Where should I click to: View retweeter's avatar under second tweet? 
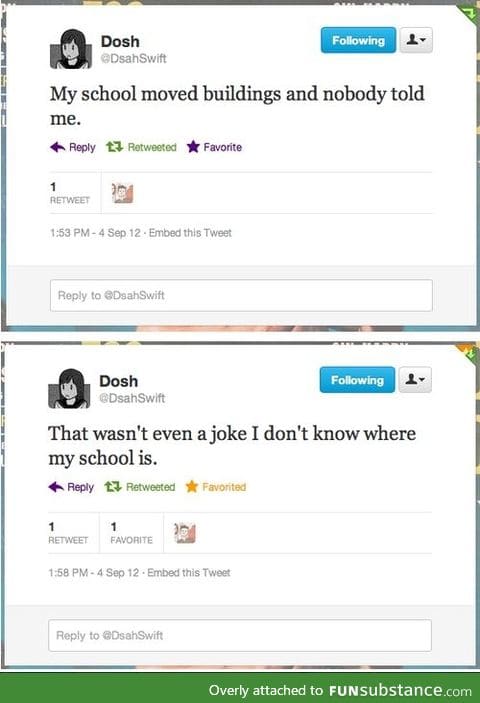185,533
